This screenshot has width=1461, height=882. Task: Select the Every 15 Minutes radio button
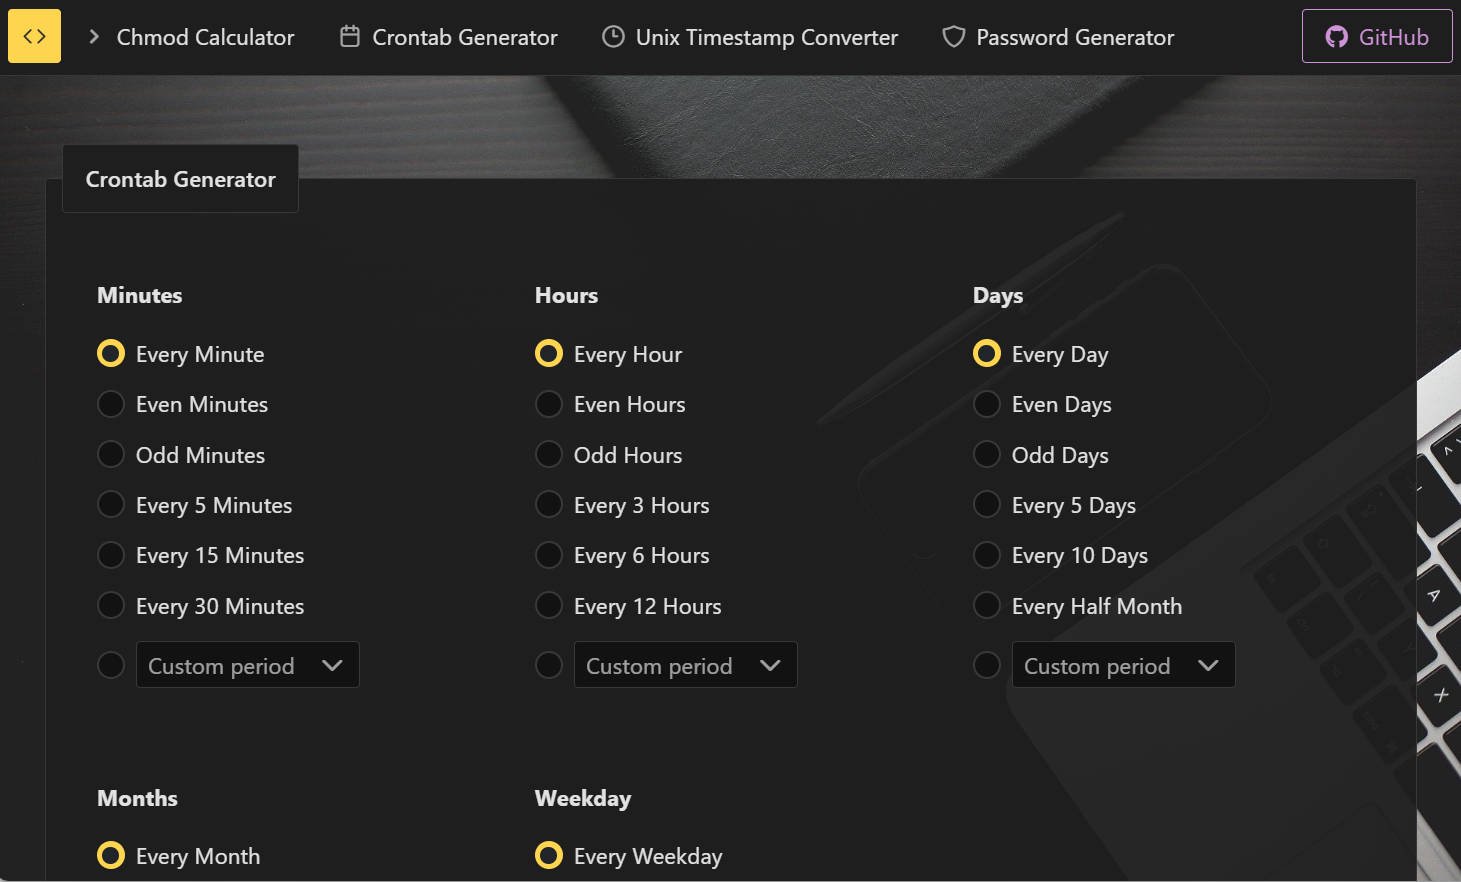tap(111, 555)
